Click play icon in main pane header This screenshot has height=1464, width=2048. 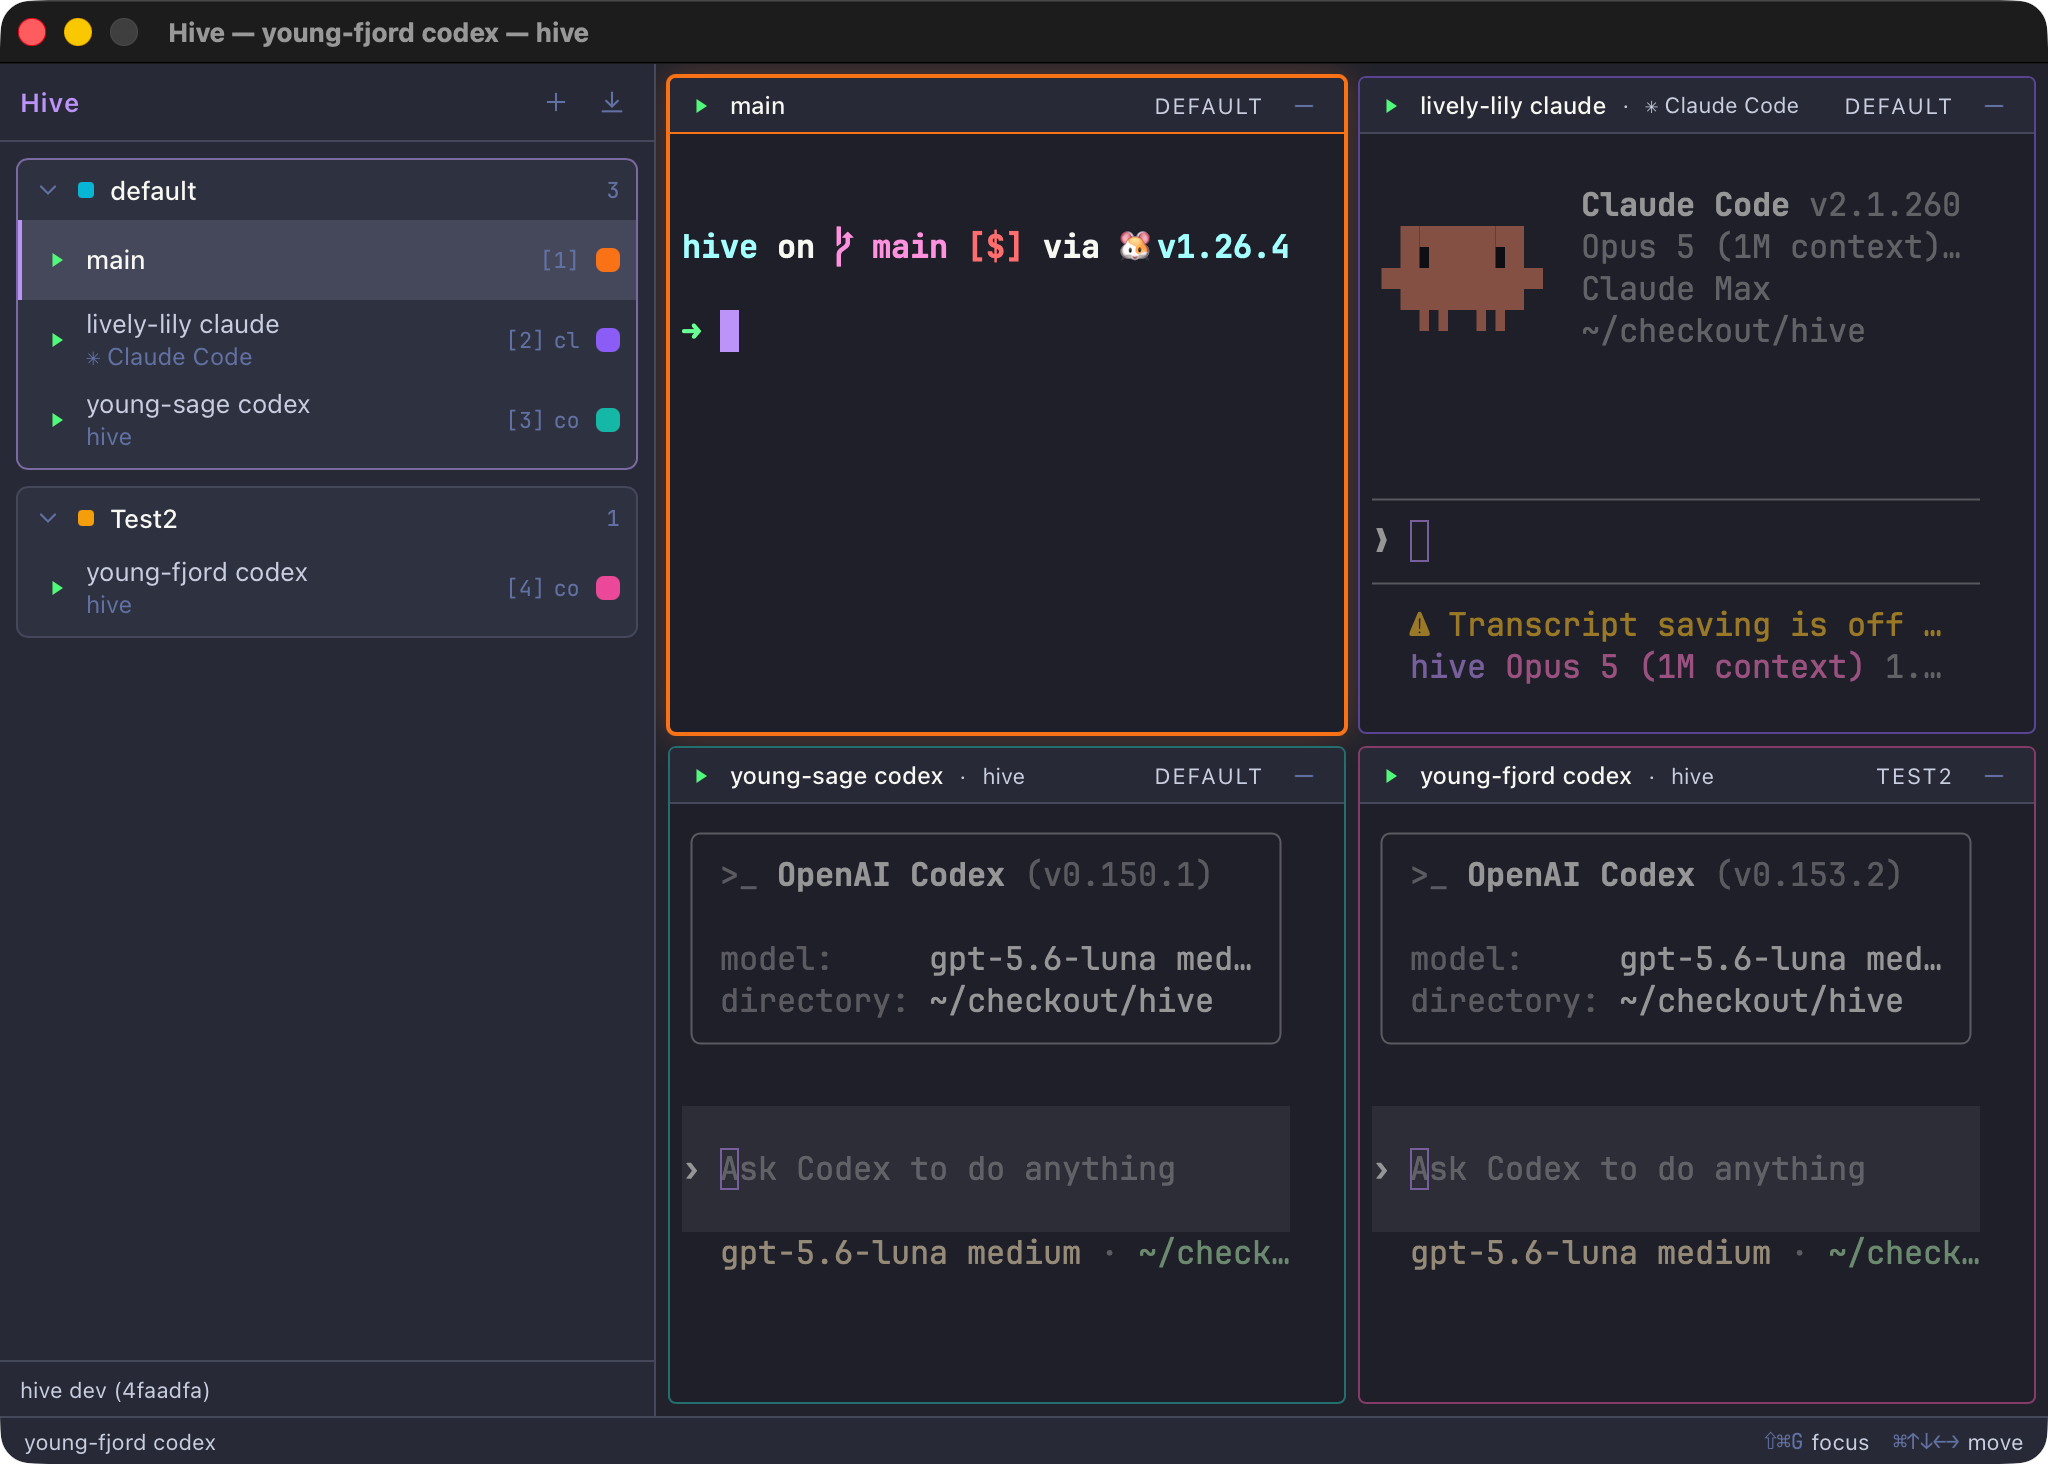701,106
